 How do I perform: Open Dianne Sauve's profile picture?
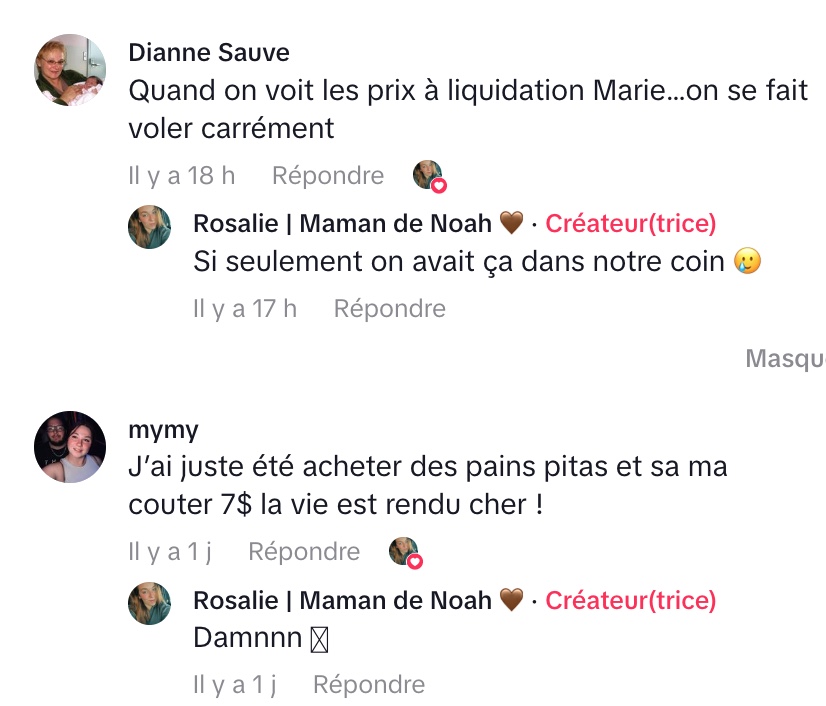(x=70, y=70)
